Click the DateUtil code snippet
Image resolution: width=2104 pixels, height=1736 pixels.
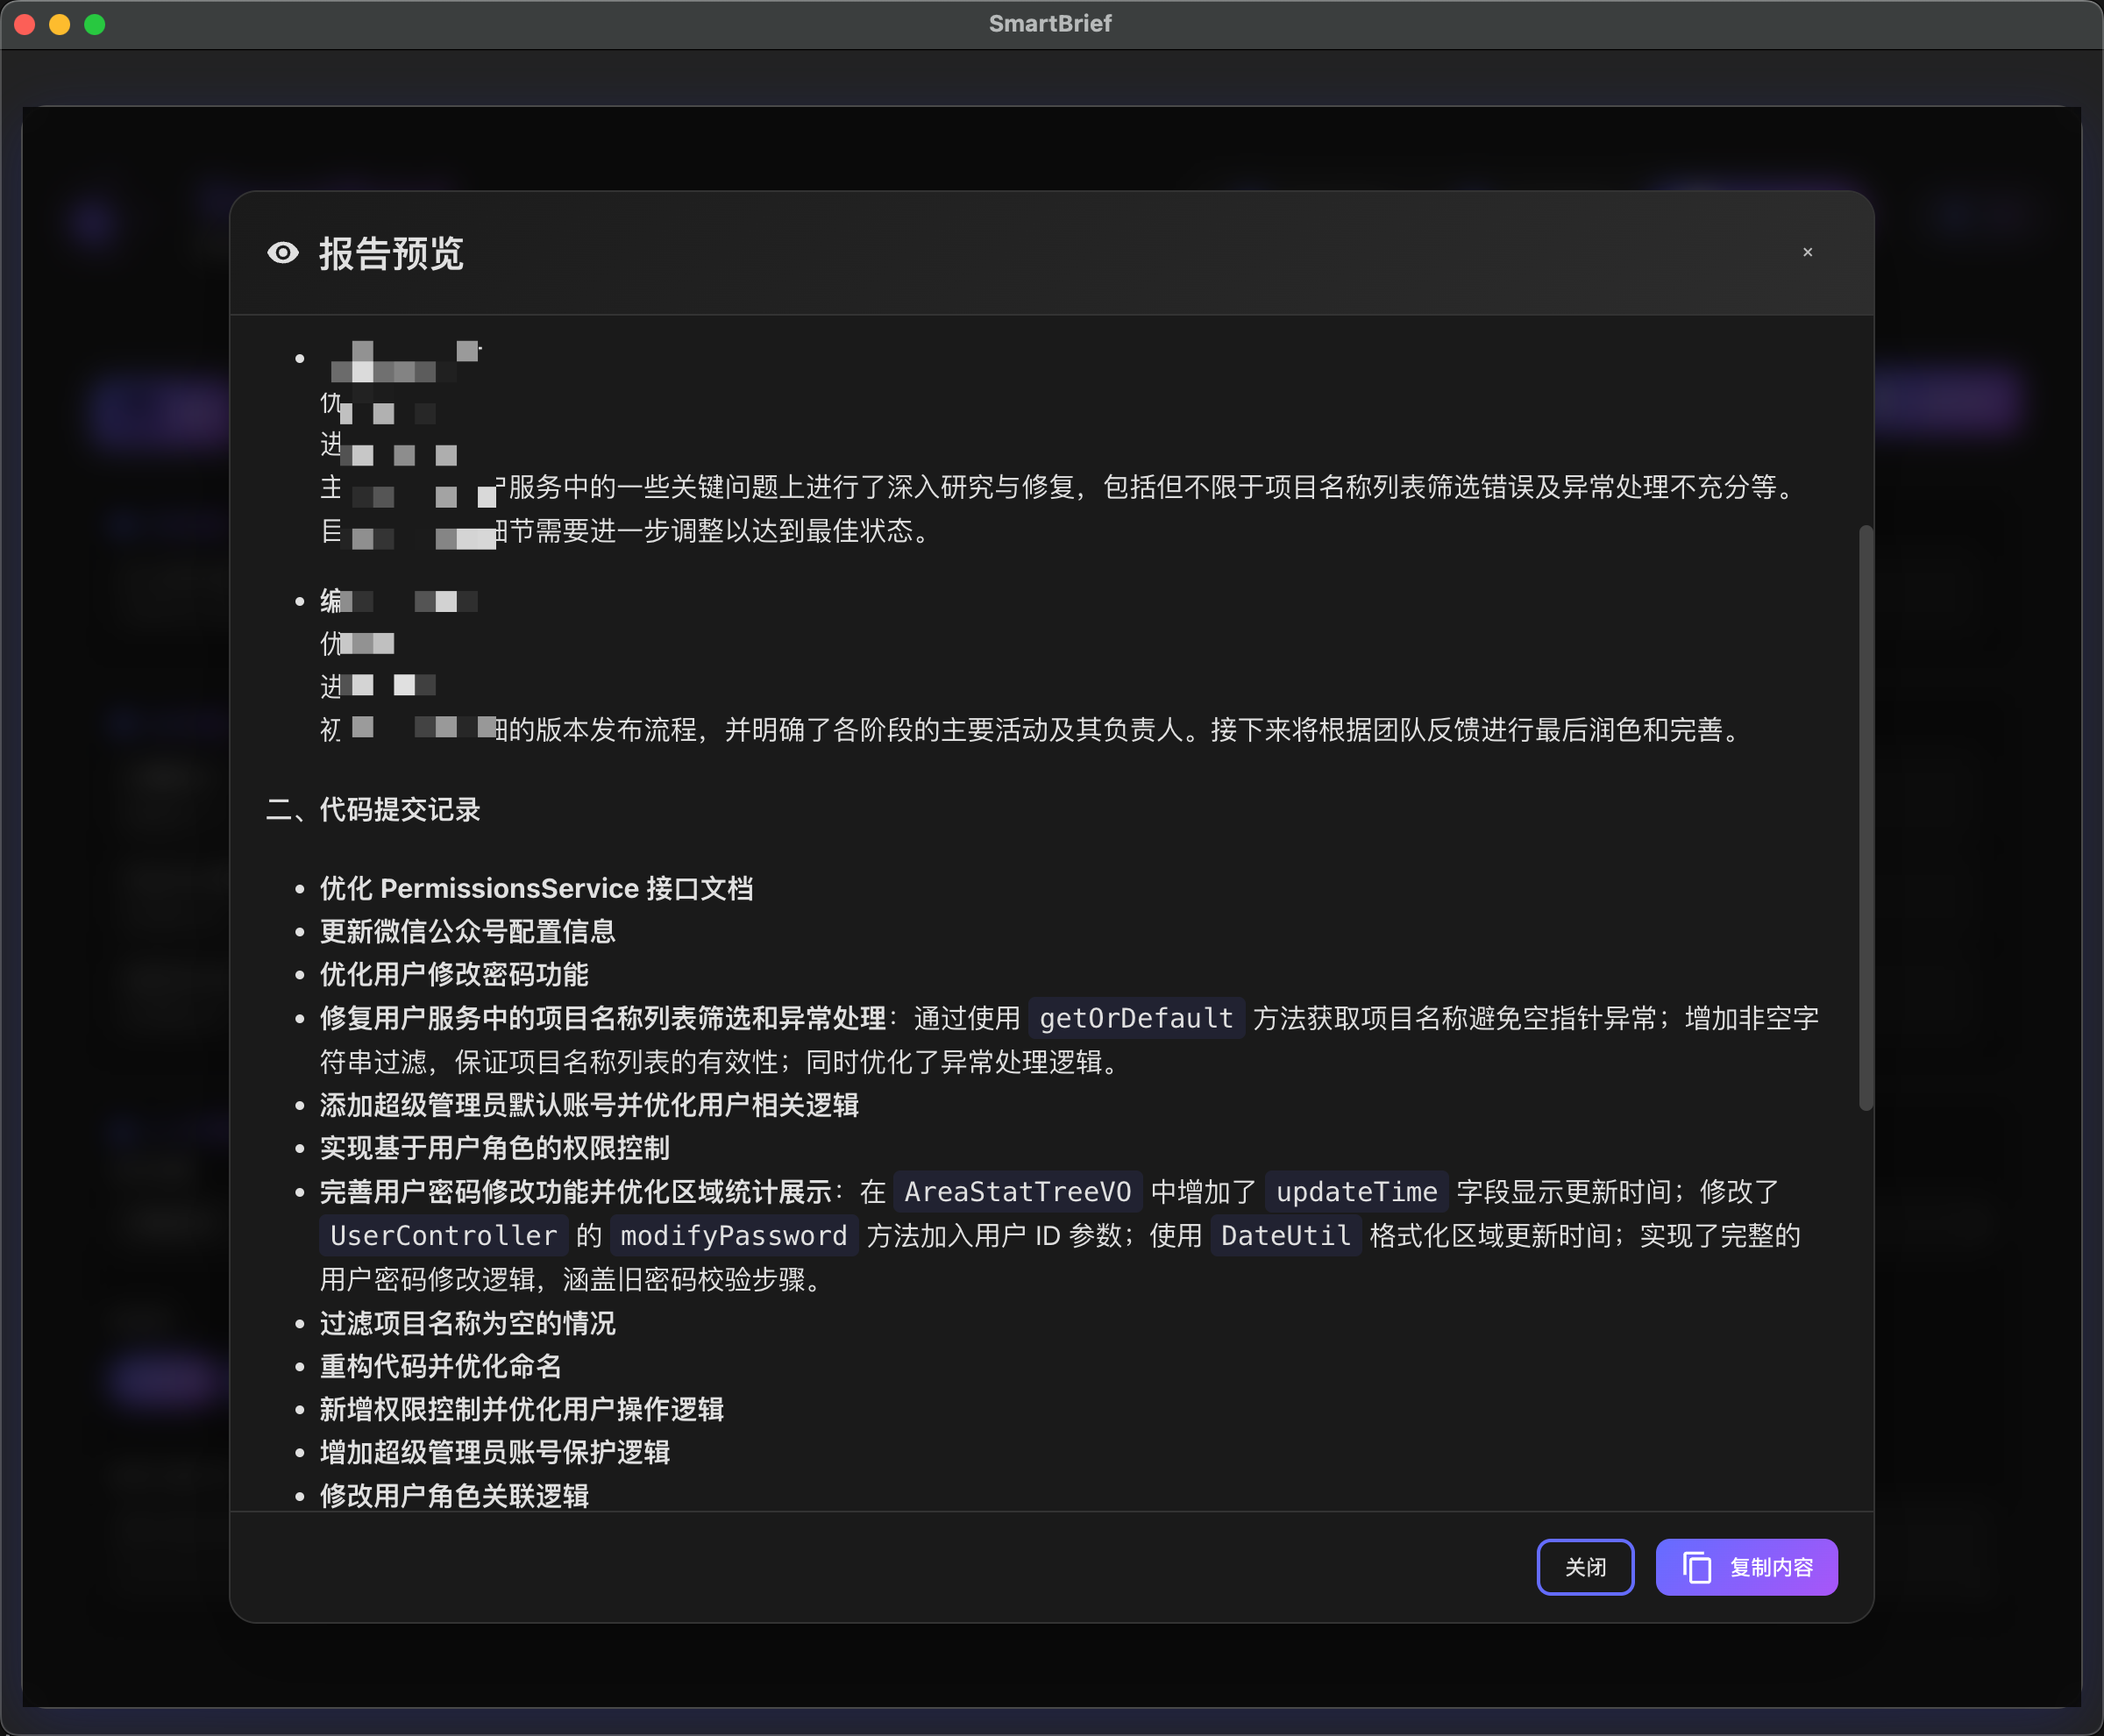1285,1235
